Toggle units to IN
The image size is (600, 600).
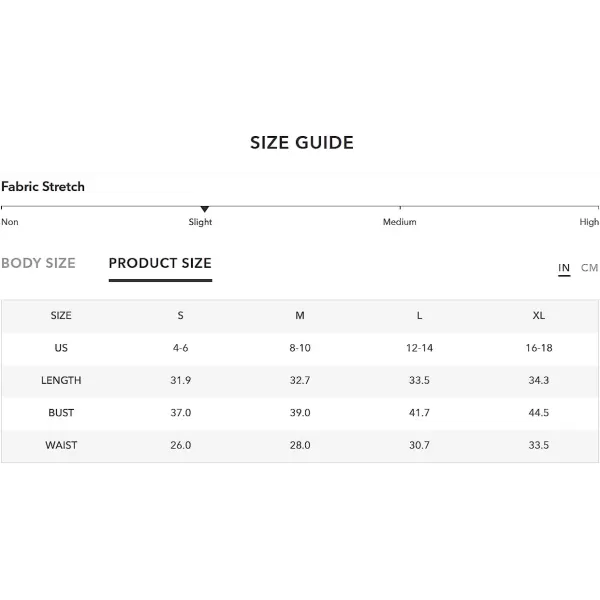(x=564, y=267)
